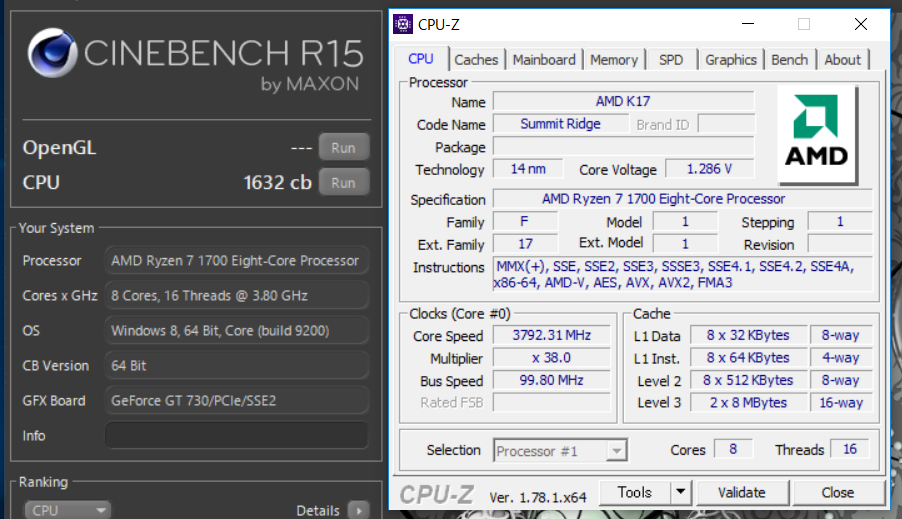Switch to the Caches tab
The height and width of the screenshot is (519, 902).
click(476, 60)
